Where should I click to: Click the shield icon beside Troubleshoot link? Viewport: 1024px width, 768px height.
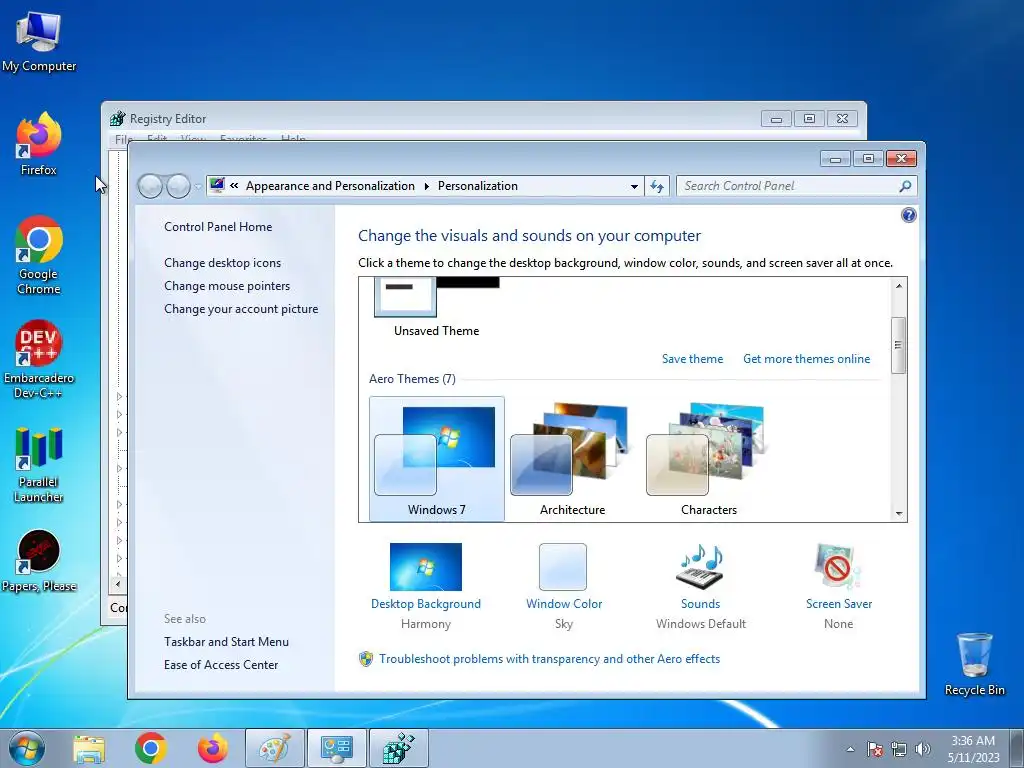point(366,658)
